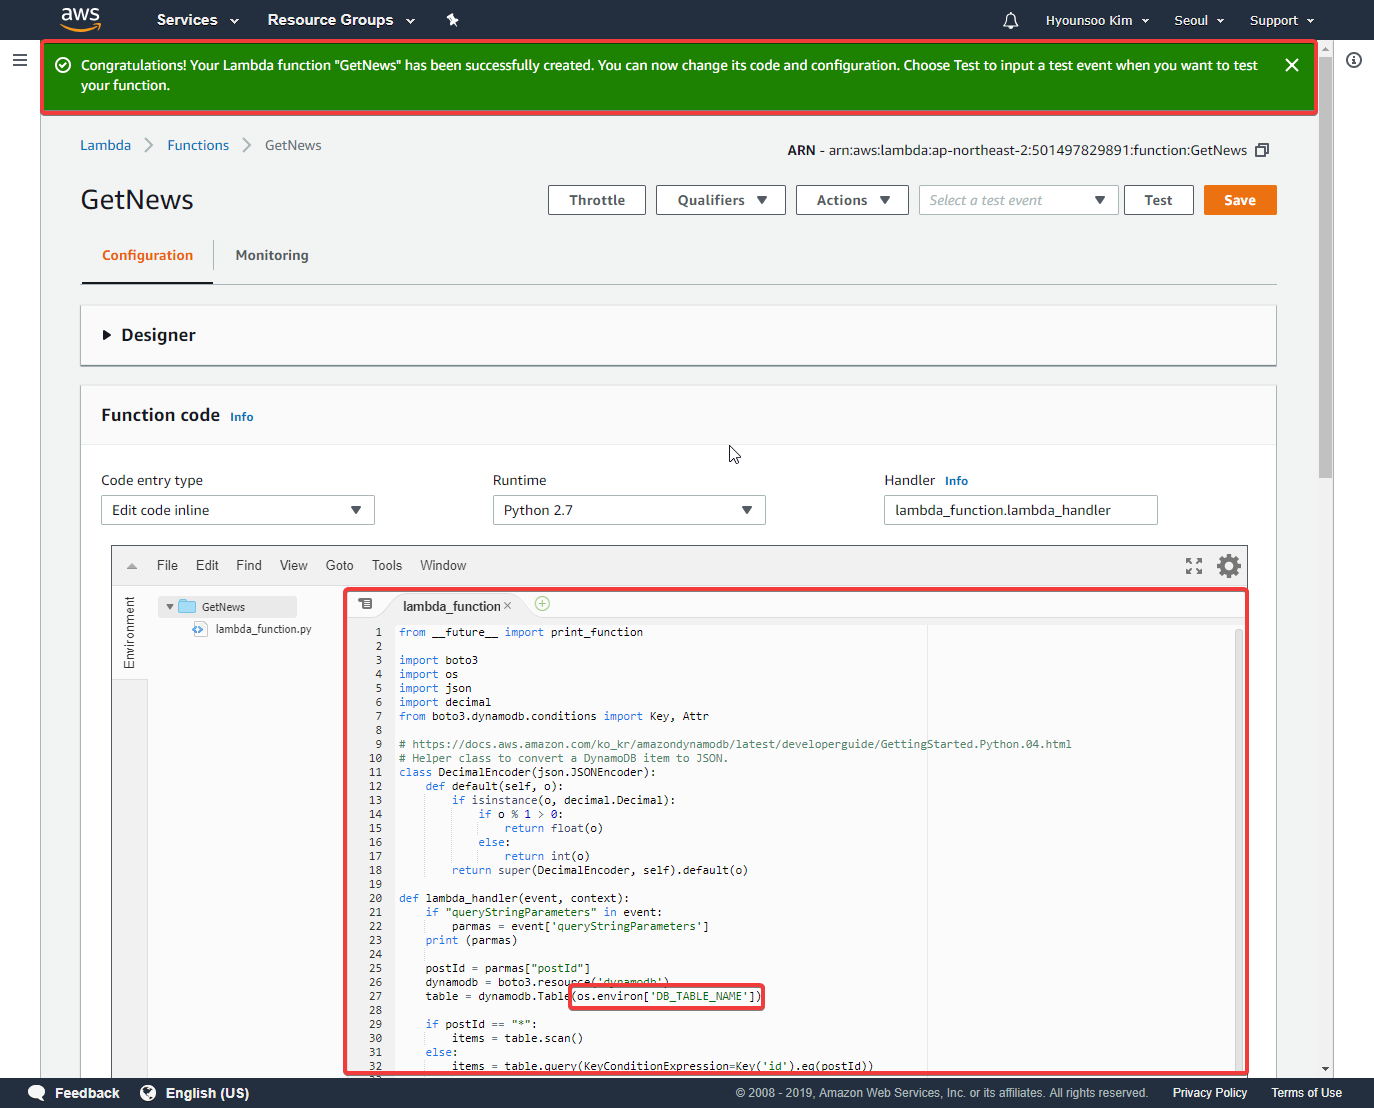This screenshot has width=1374, height=1108.
Task: Open the File menu in editor
Action: tap(167, 565)
